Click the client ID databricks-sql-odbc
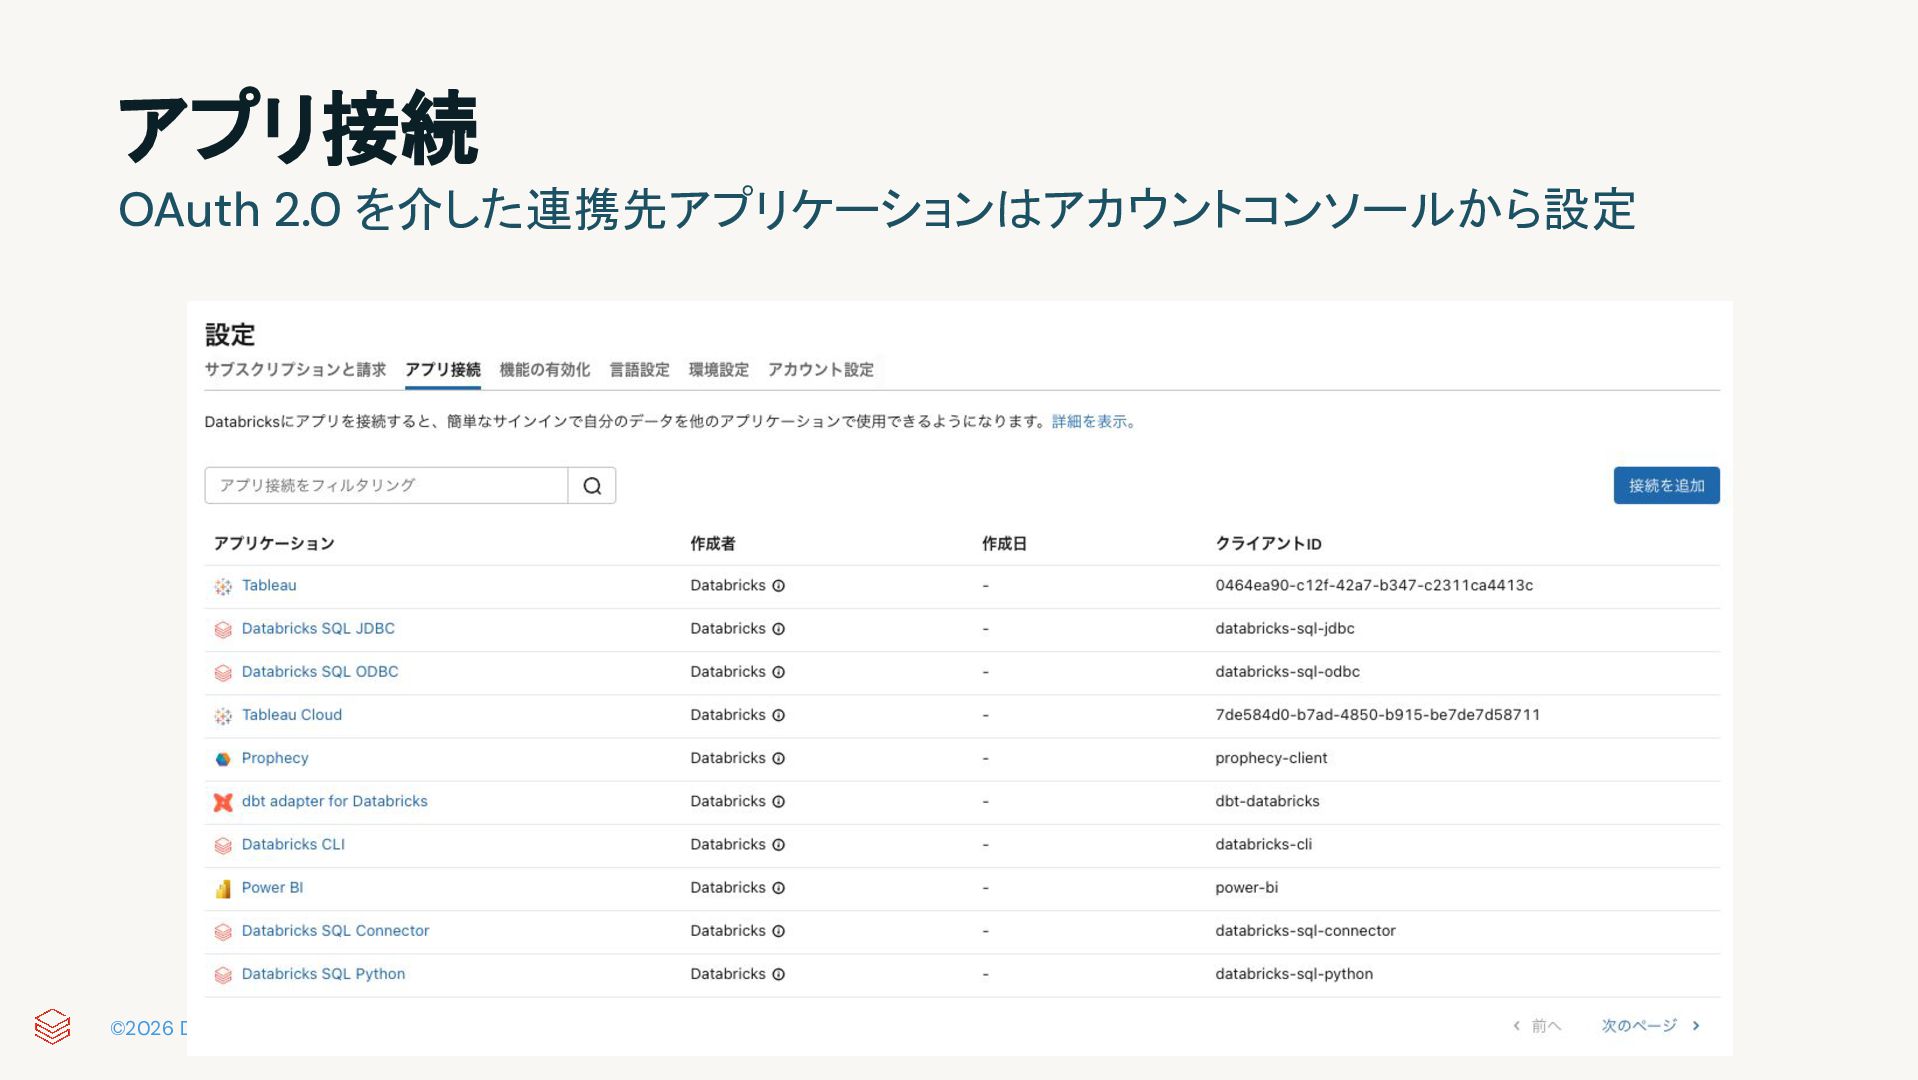1918x1080 pixels. 1287,672
